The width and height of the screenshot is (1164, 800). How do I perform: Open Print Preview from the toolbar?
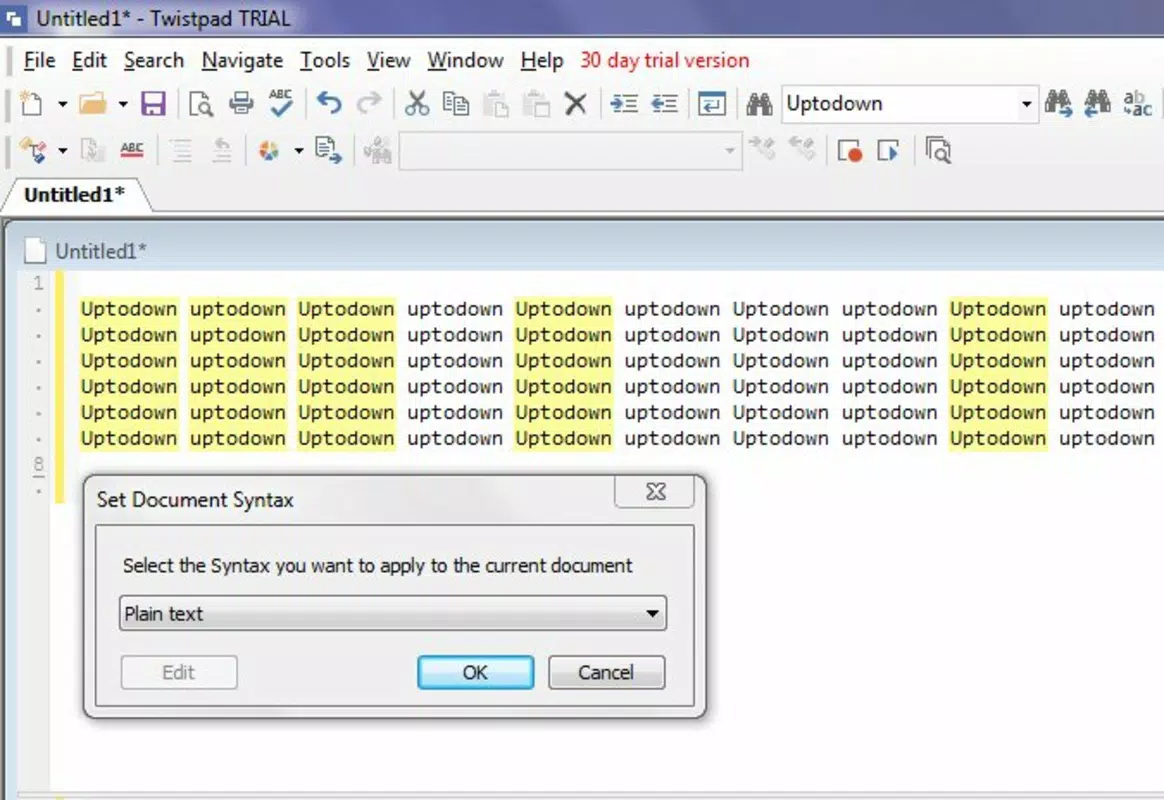200,104
